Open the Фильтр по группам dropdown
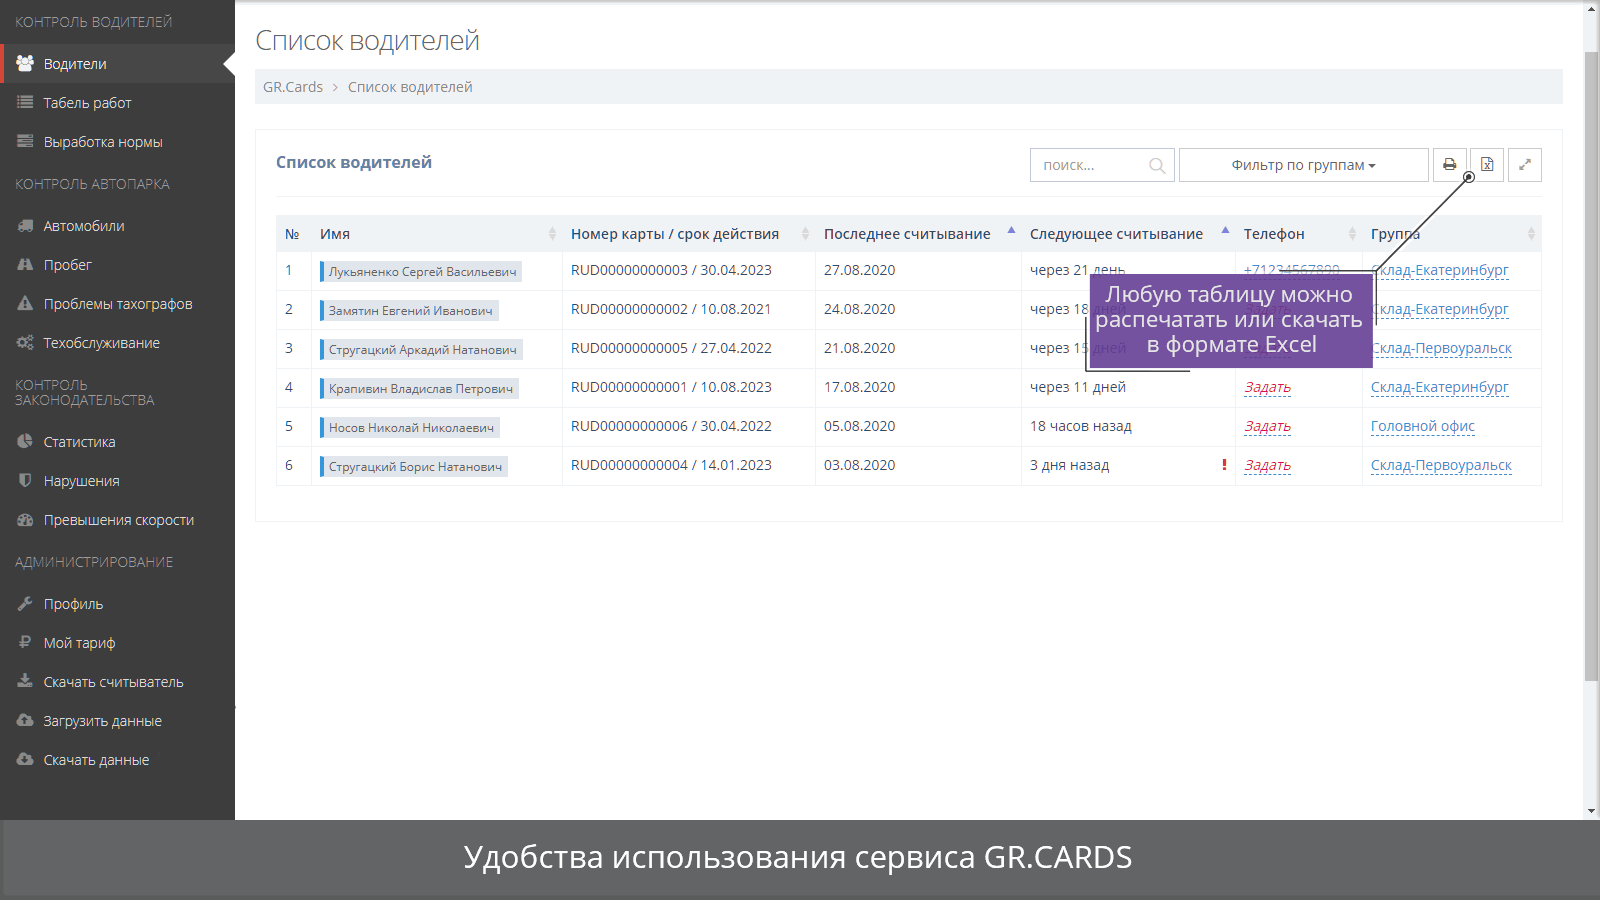The image size is (1600, 900). click(x=1303, y=165)
